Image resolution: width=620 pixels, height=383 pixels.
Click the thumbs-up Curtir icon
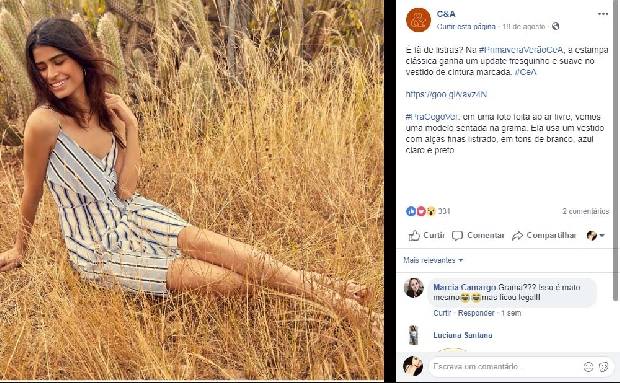[414, 235]
